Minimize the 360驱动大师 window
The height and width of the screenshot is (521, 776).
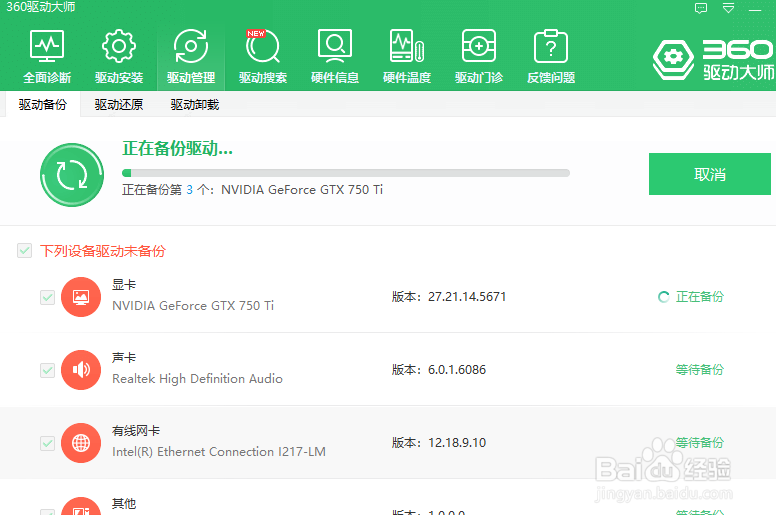click(x=755, y=9)
